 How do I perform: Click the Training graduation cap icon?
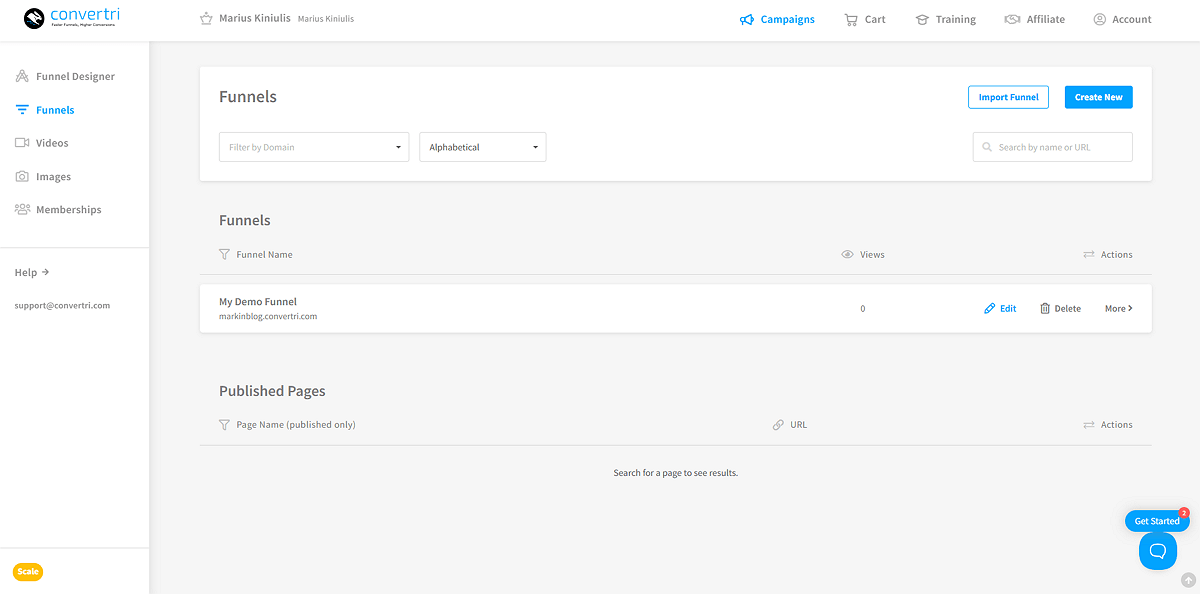tap(922, 19)
